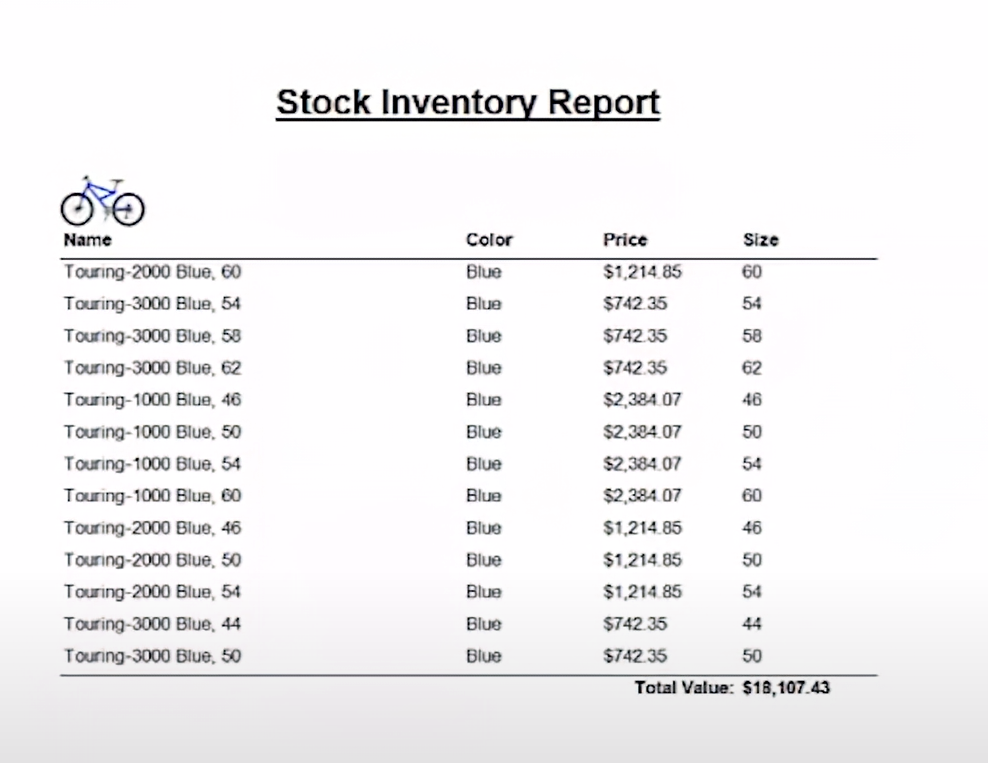Click the size 44 cell value

(x=752, y=624)
